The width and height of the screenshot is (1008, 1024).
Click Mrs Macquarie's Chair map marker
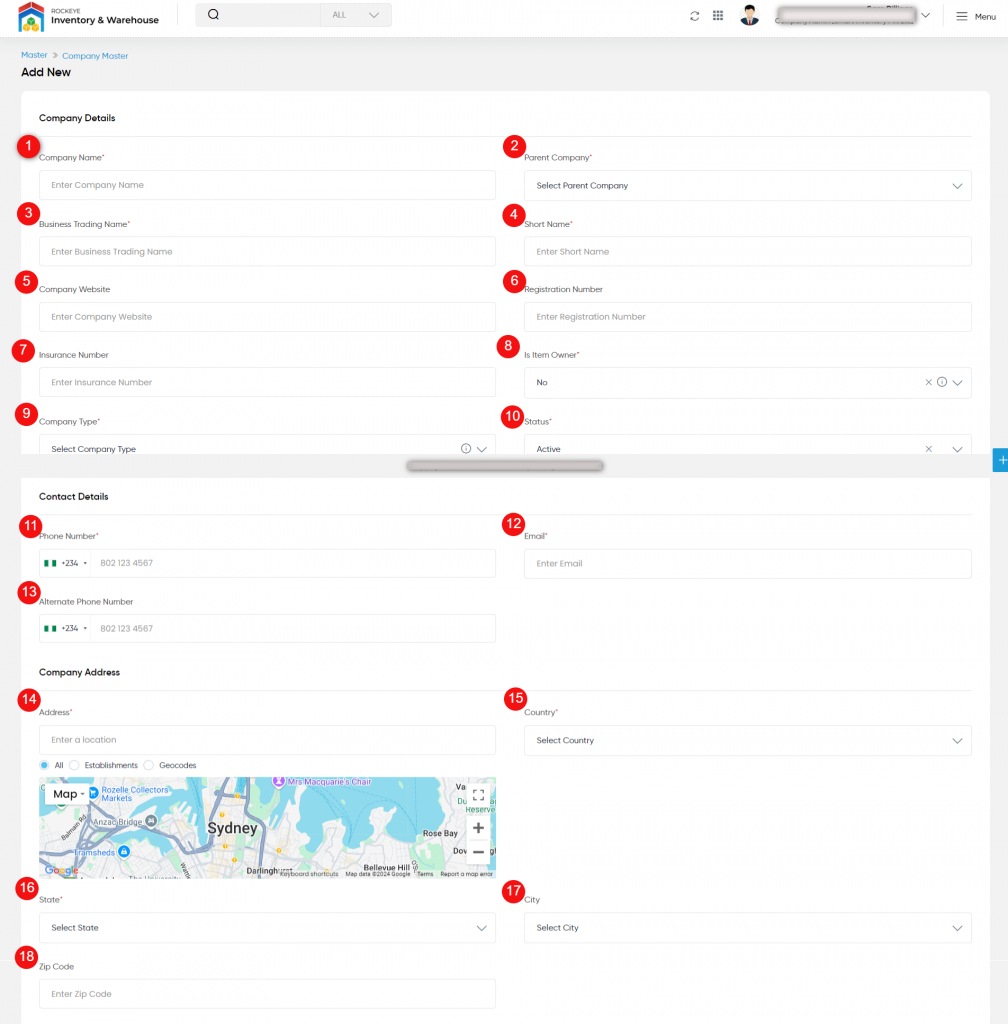point(279,781)
